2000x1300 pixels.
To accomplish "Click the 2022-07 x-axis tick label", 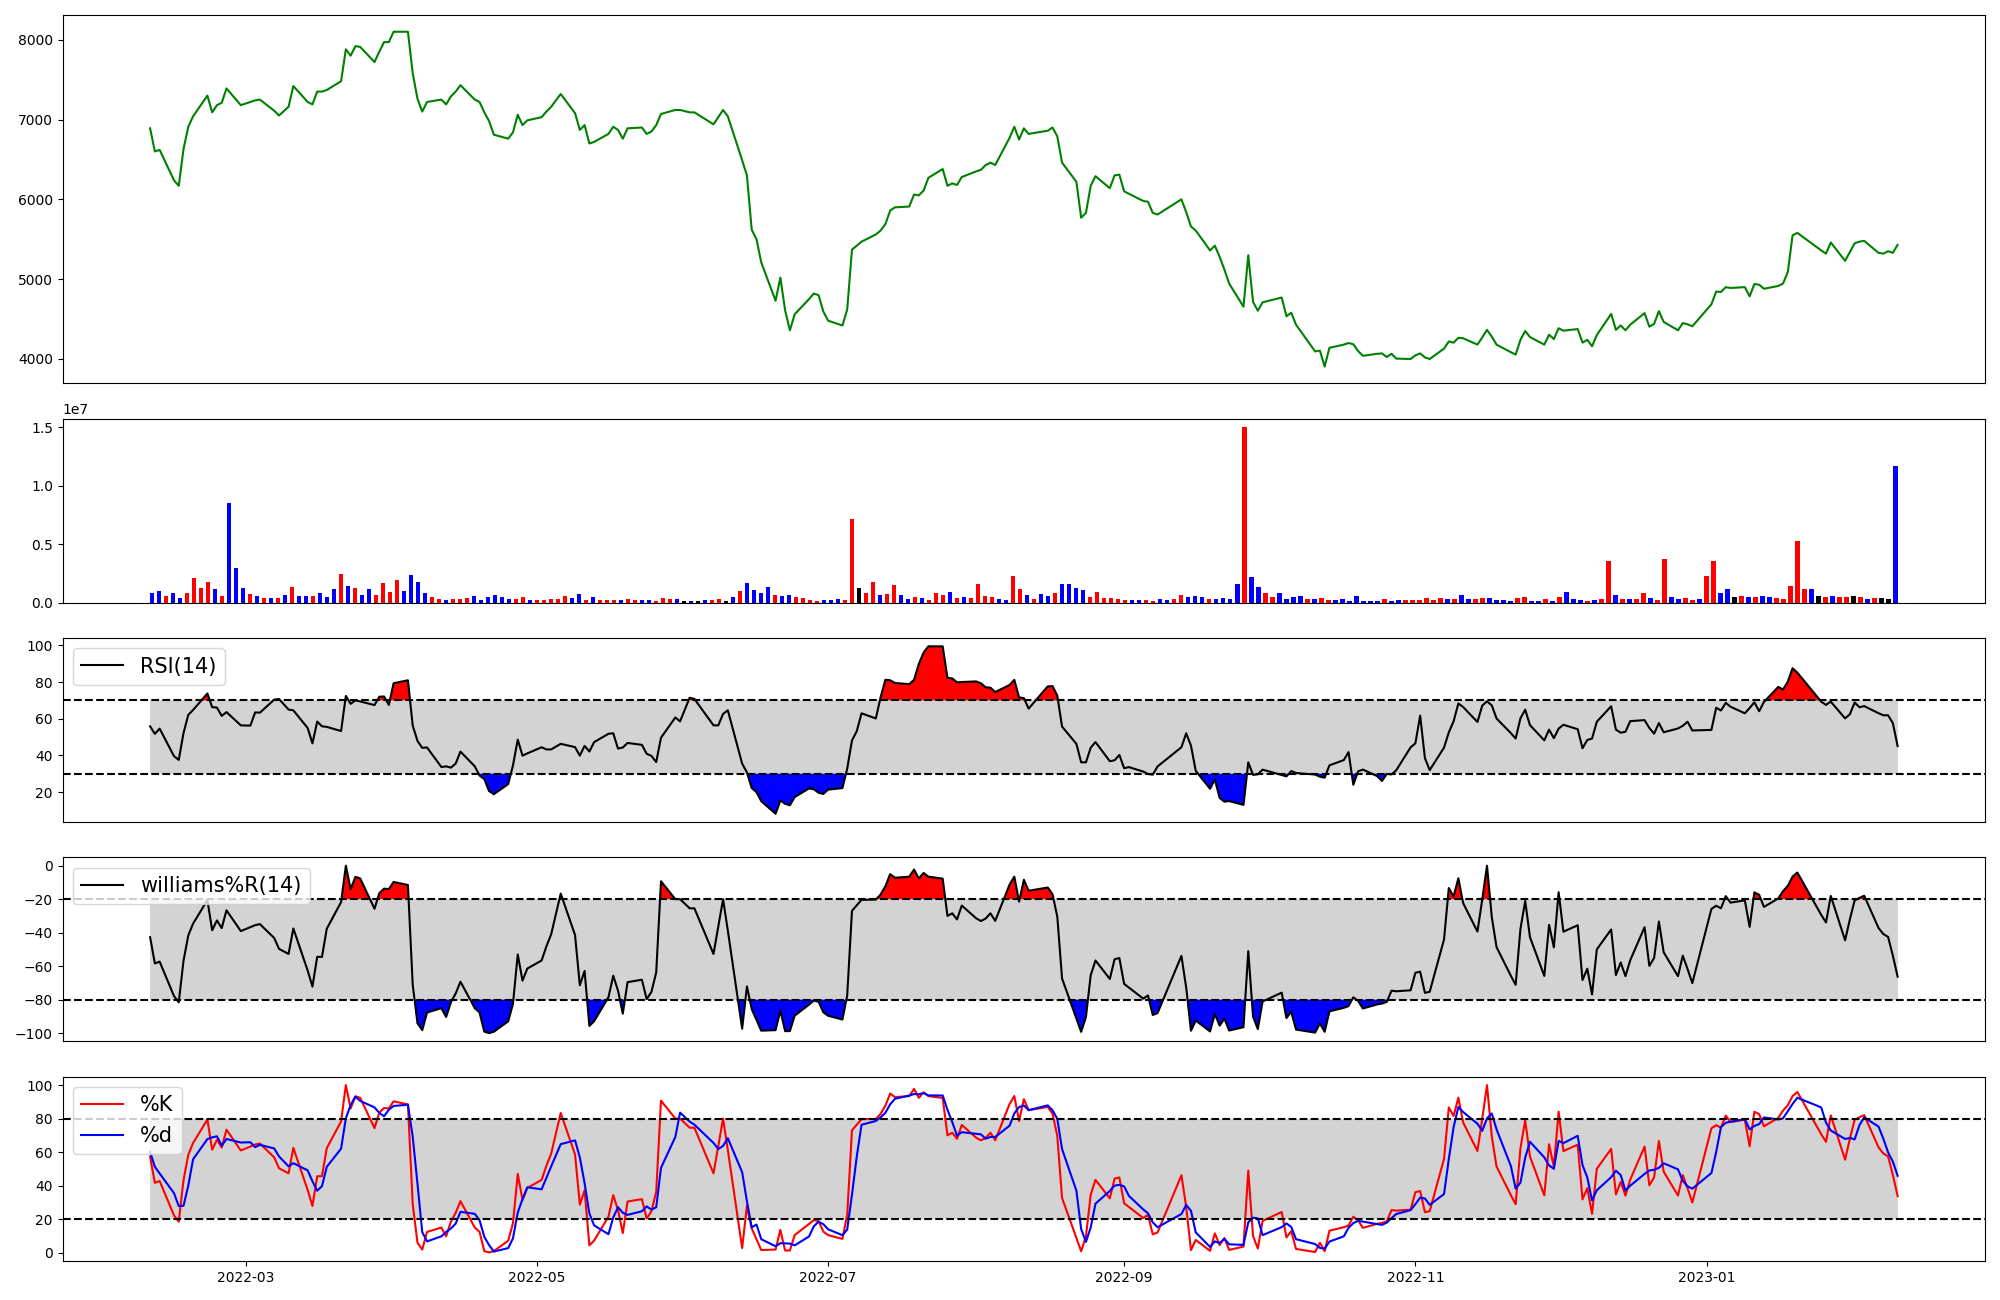I will pyautogui.click(x=829, y=1277).
